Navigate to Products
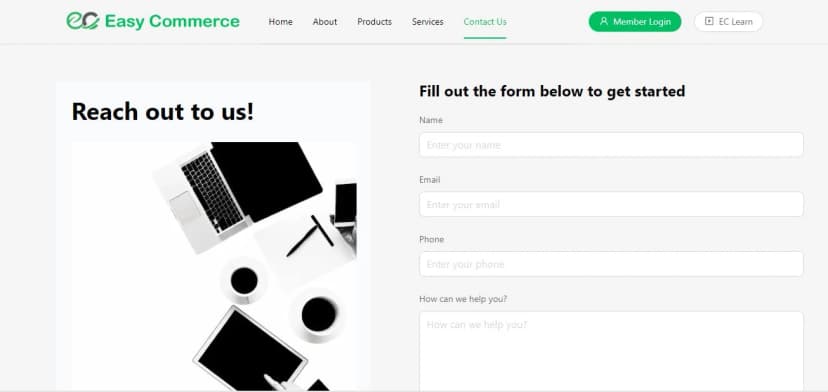This screenshot has height=392, width=828. (374, 22)
